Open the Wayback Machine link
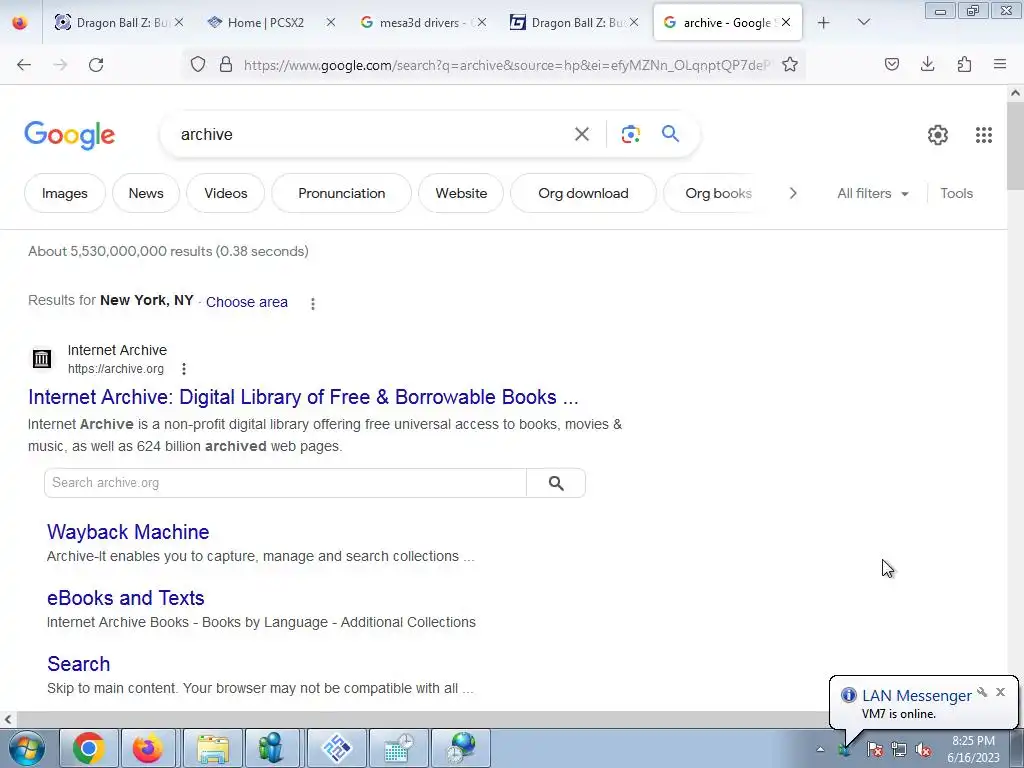Image resolution: width=1024 pixels, height=768 pixels. 128,532
